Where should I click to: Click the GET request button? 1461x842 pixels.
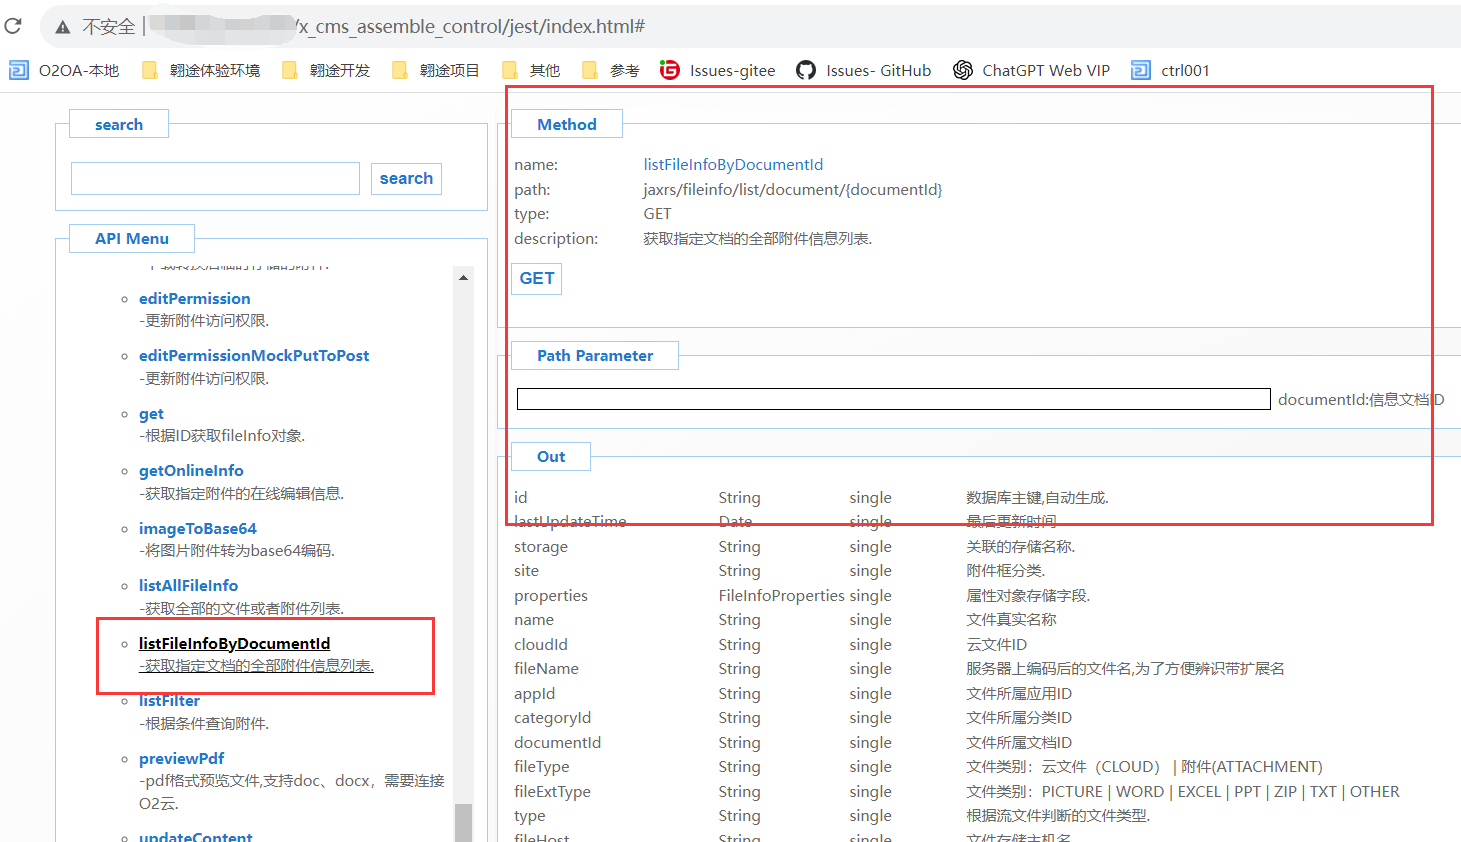pyautogui.click(x=537, y=279)
